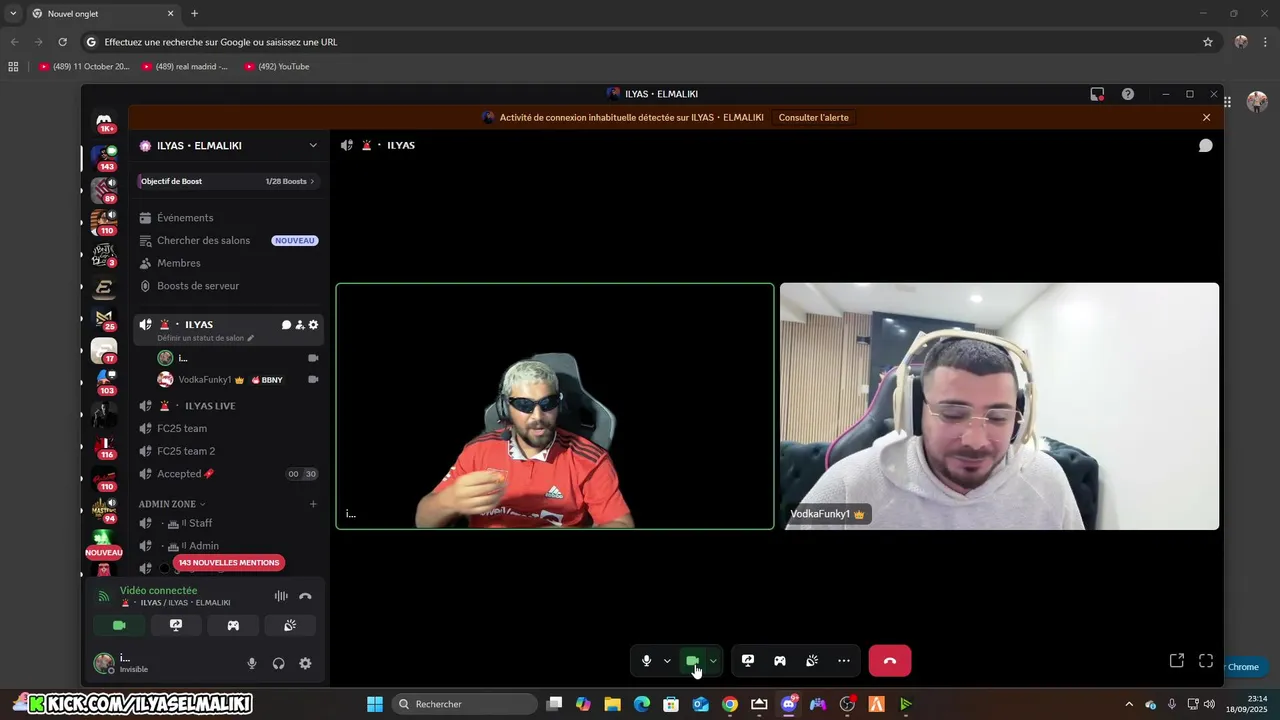This screenshot has height=720, width=1280.
Task: Launch activity from Vidéo connectée panel
Action: (x=233, y=625)
